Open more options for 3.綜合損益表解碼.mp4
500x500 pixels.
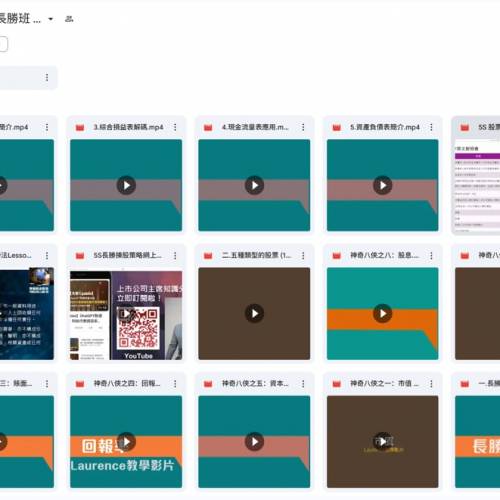[x=175, y=127]
